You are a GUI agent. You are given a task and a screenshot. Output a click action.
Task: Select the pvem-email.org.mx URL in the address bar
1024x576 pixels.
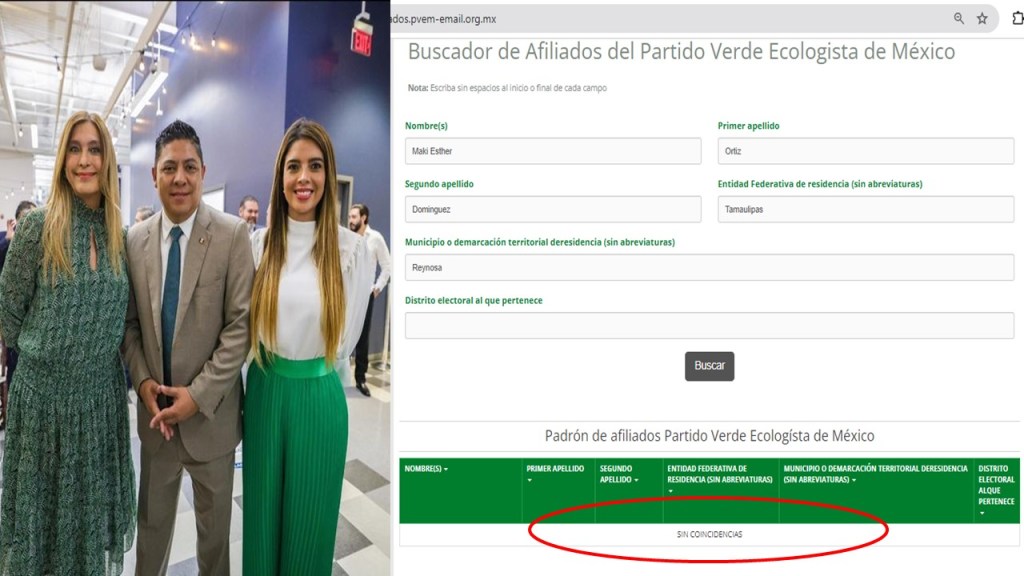point(444,19)
